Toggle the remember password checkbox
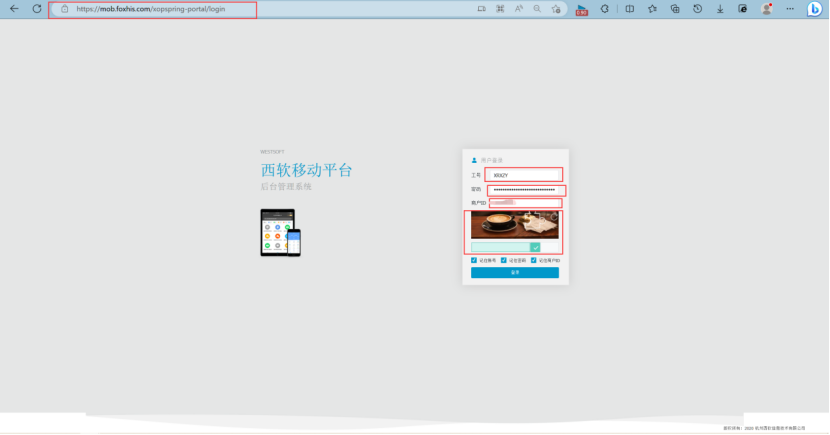Image resolution: width=830 pixels, height=435 pixels. click(x=503, y=260)
